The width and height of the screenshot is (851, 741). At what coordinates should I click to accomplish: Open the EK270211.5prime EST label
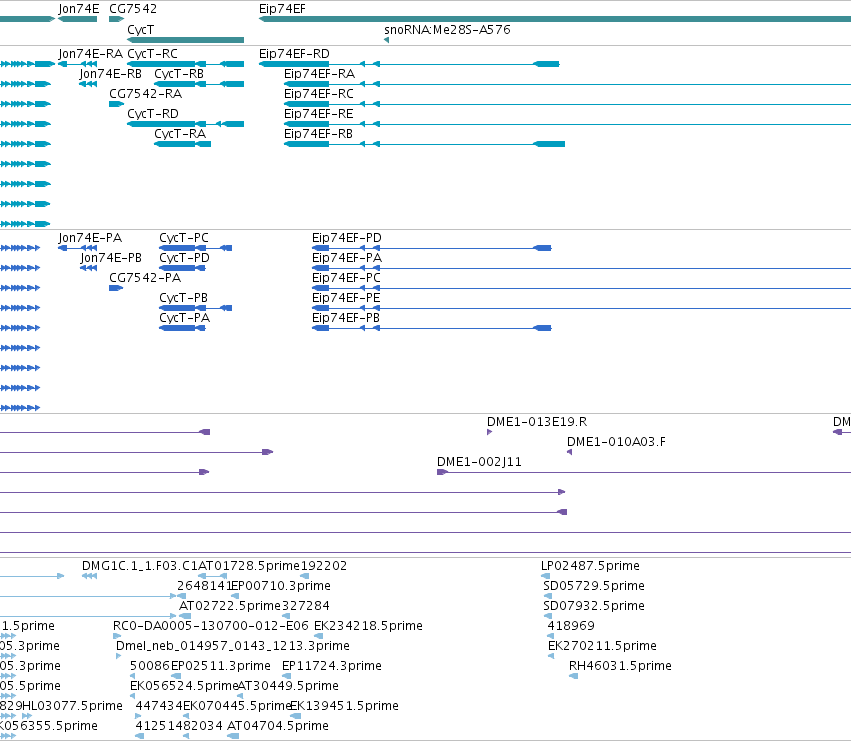click(602, 646)
